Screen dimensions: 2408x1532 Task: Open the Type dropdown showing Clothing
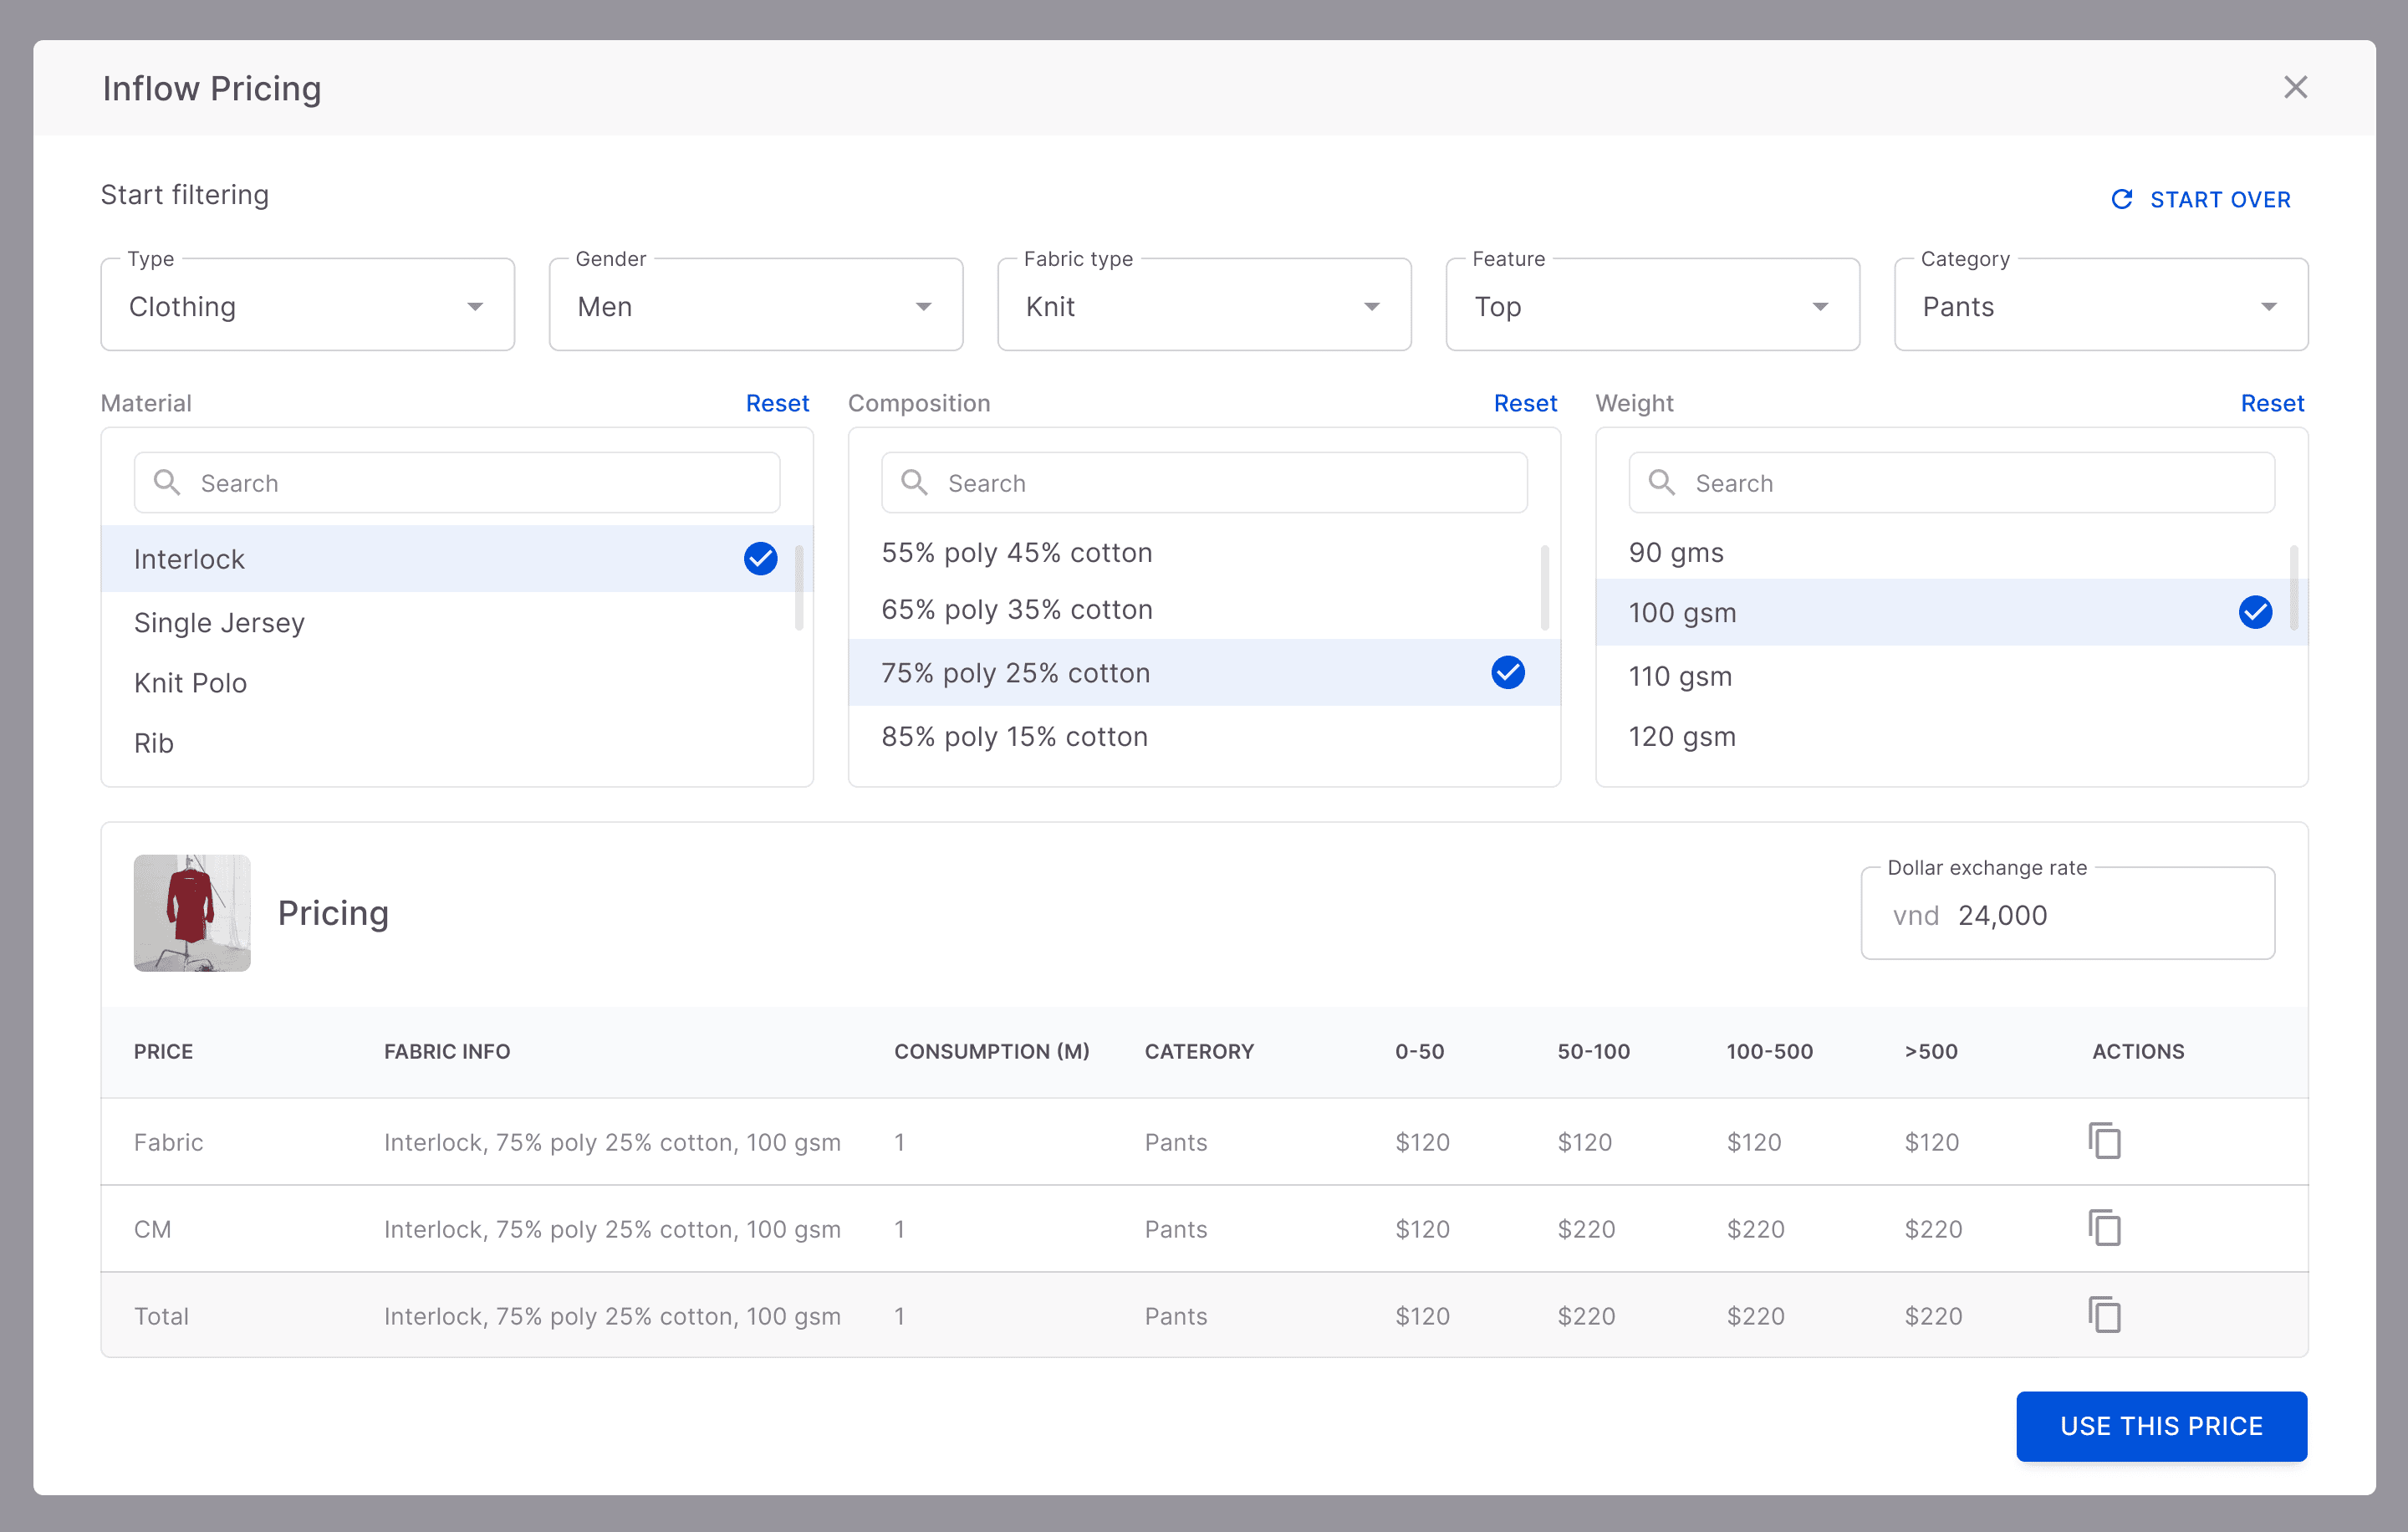[307, 306]
